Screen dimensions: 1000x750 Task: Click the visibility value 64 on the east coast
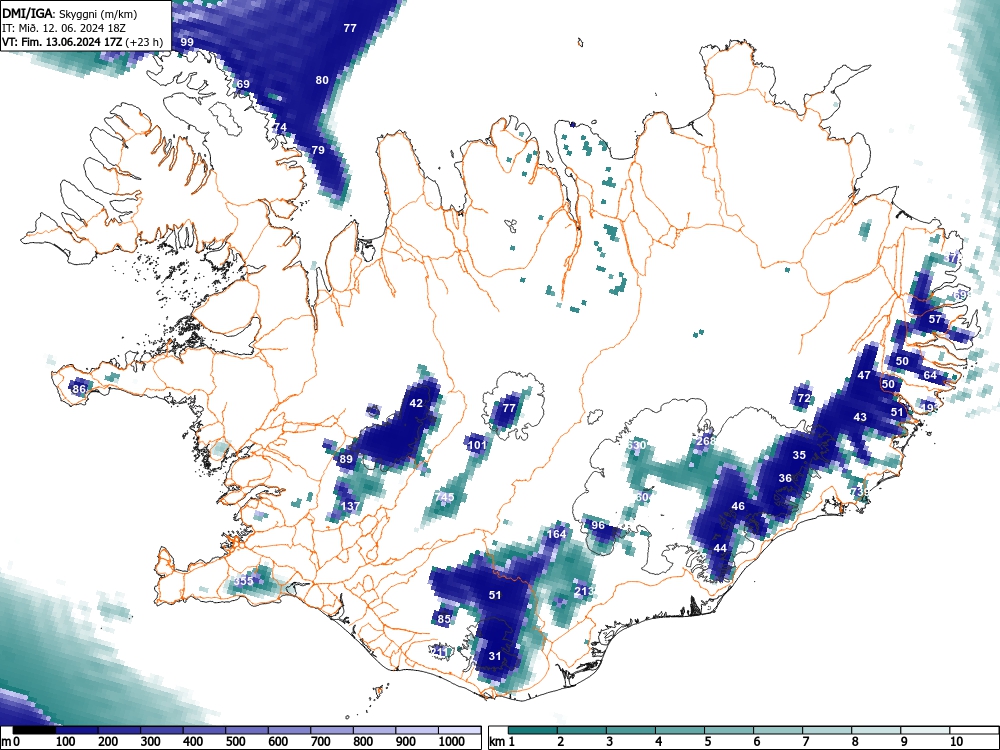click(x=930, y=375)
